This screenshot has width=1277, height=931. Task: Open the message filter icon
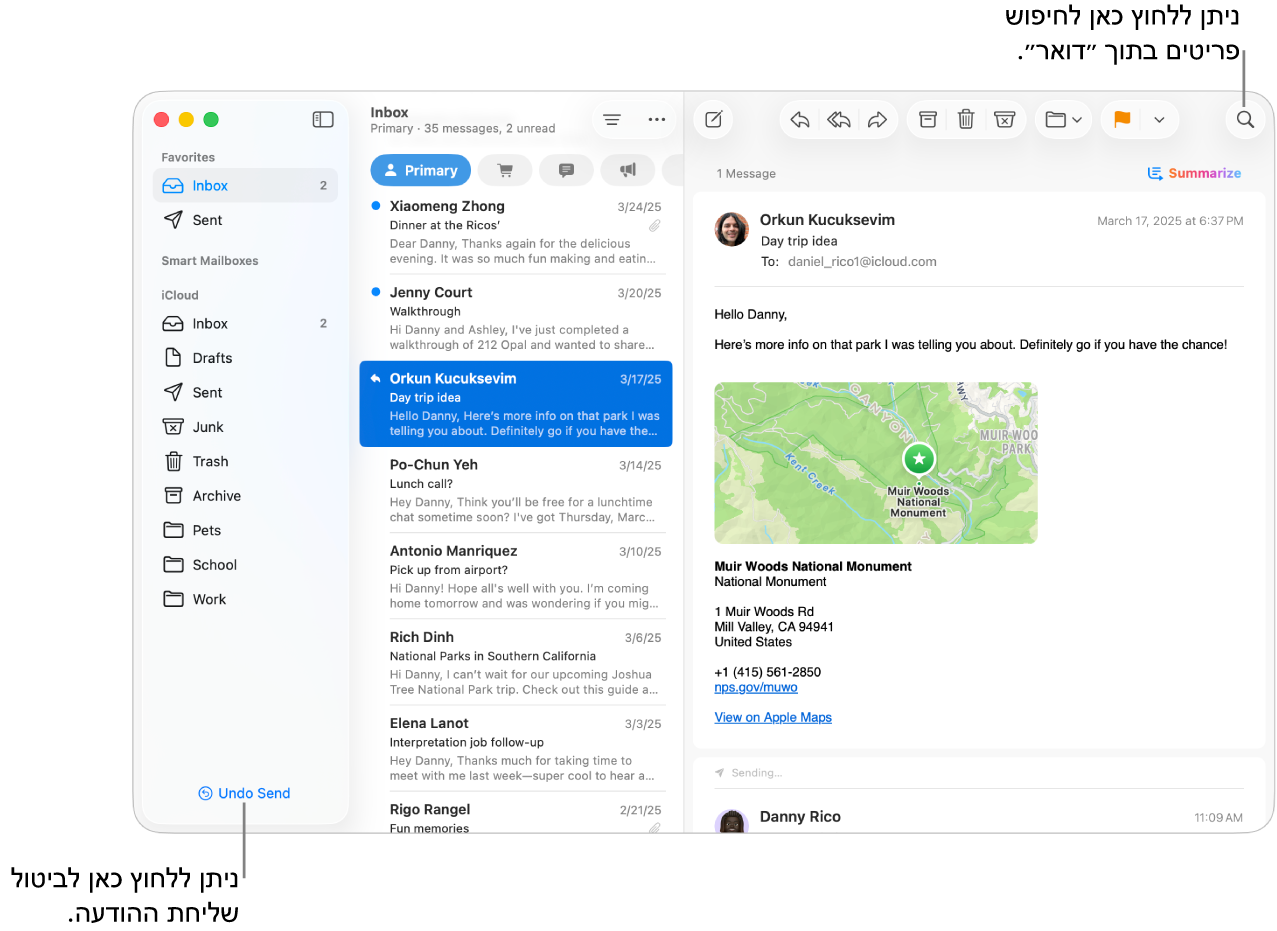[x=612, y=119]
